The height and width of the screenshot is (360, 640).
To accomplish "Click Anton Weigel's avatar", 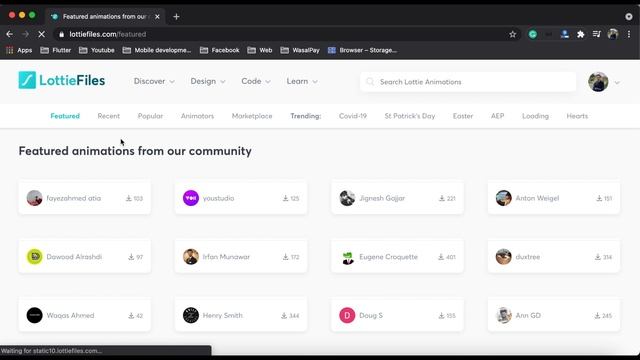I will coord(503,198).
